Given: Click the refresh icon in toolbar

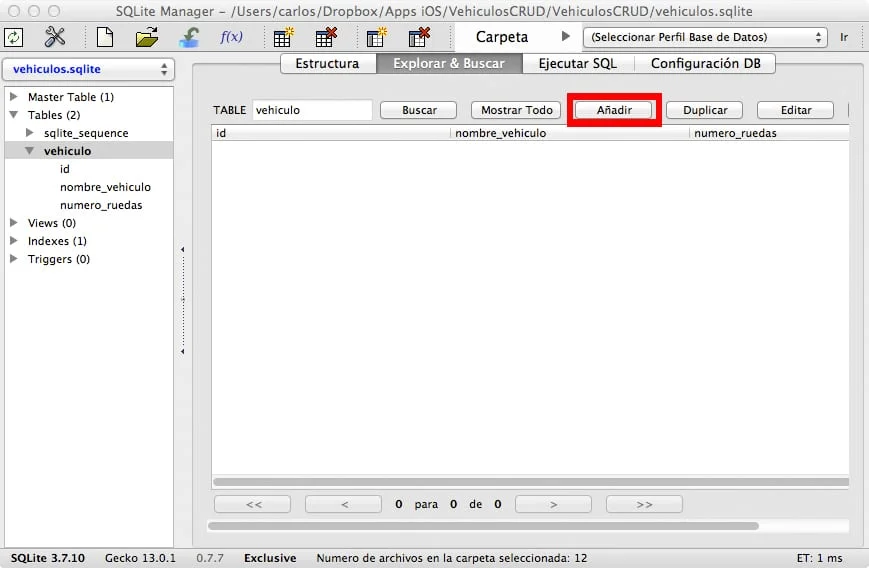Looking at the screenshot, I should 13,37.
